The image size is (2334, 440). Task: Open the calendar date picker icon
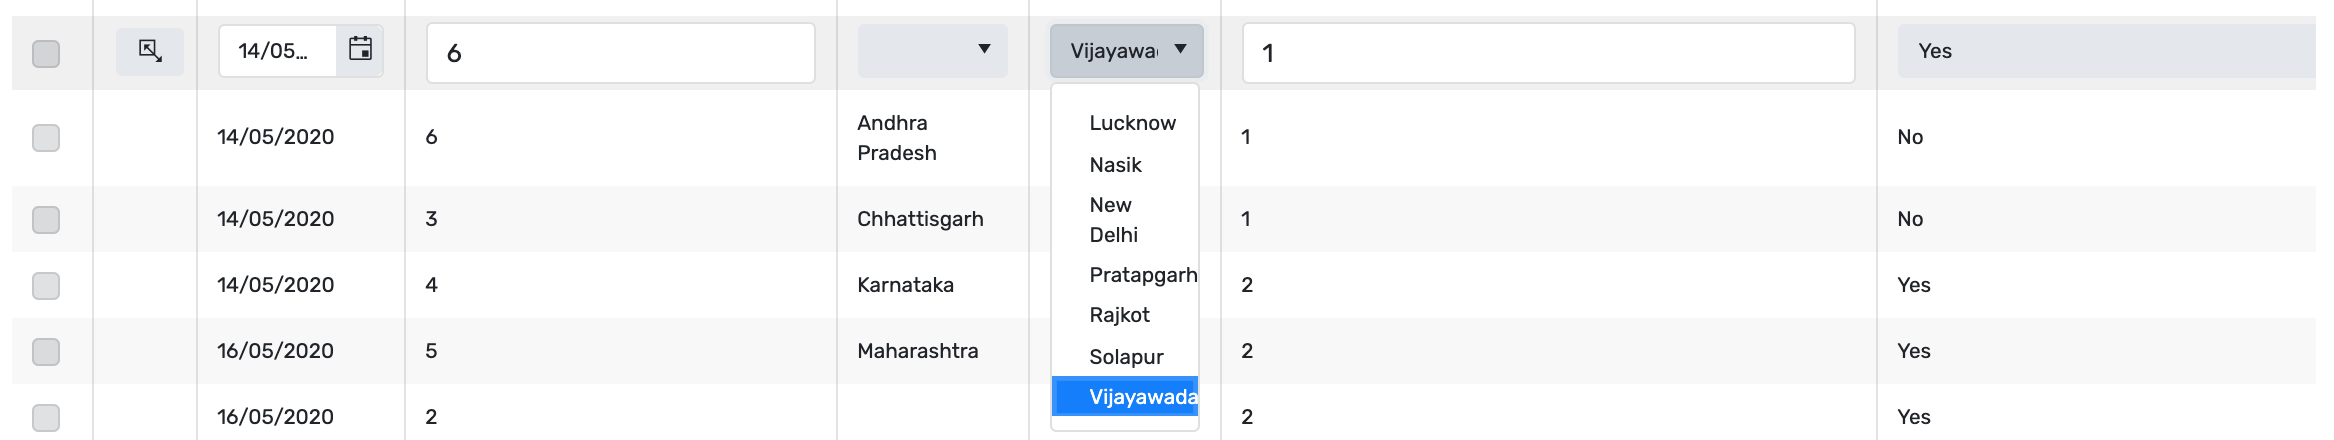pyautogui.click(x=360, y=49)
